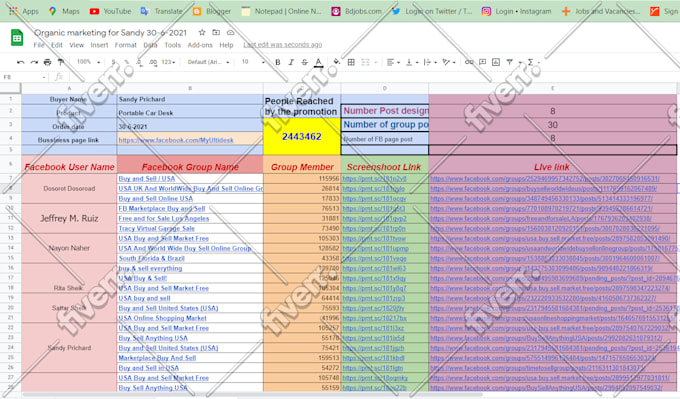Viewport: 680px width, 399px height.
Task: Insert a link from the toolbar
Action: [x=469, y=62]
